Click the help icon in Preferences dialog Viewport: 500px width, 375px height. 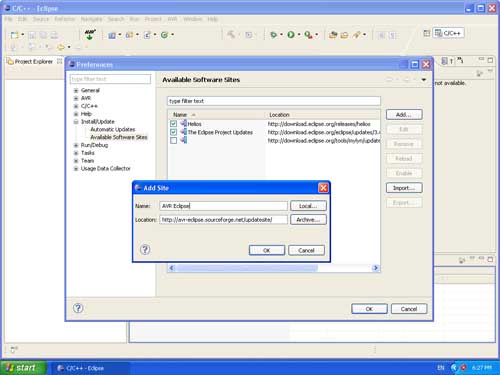click(x=78, y=308)
